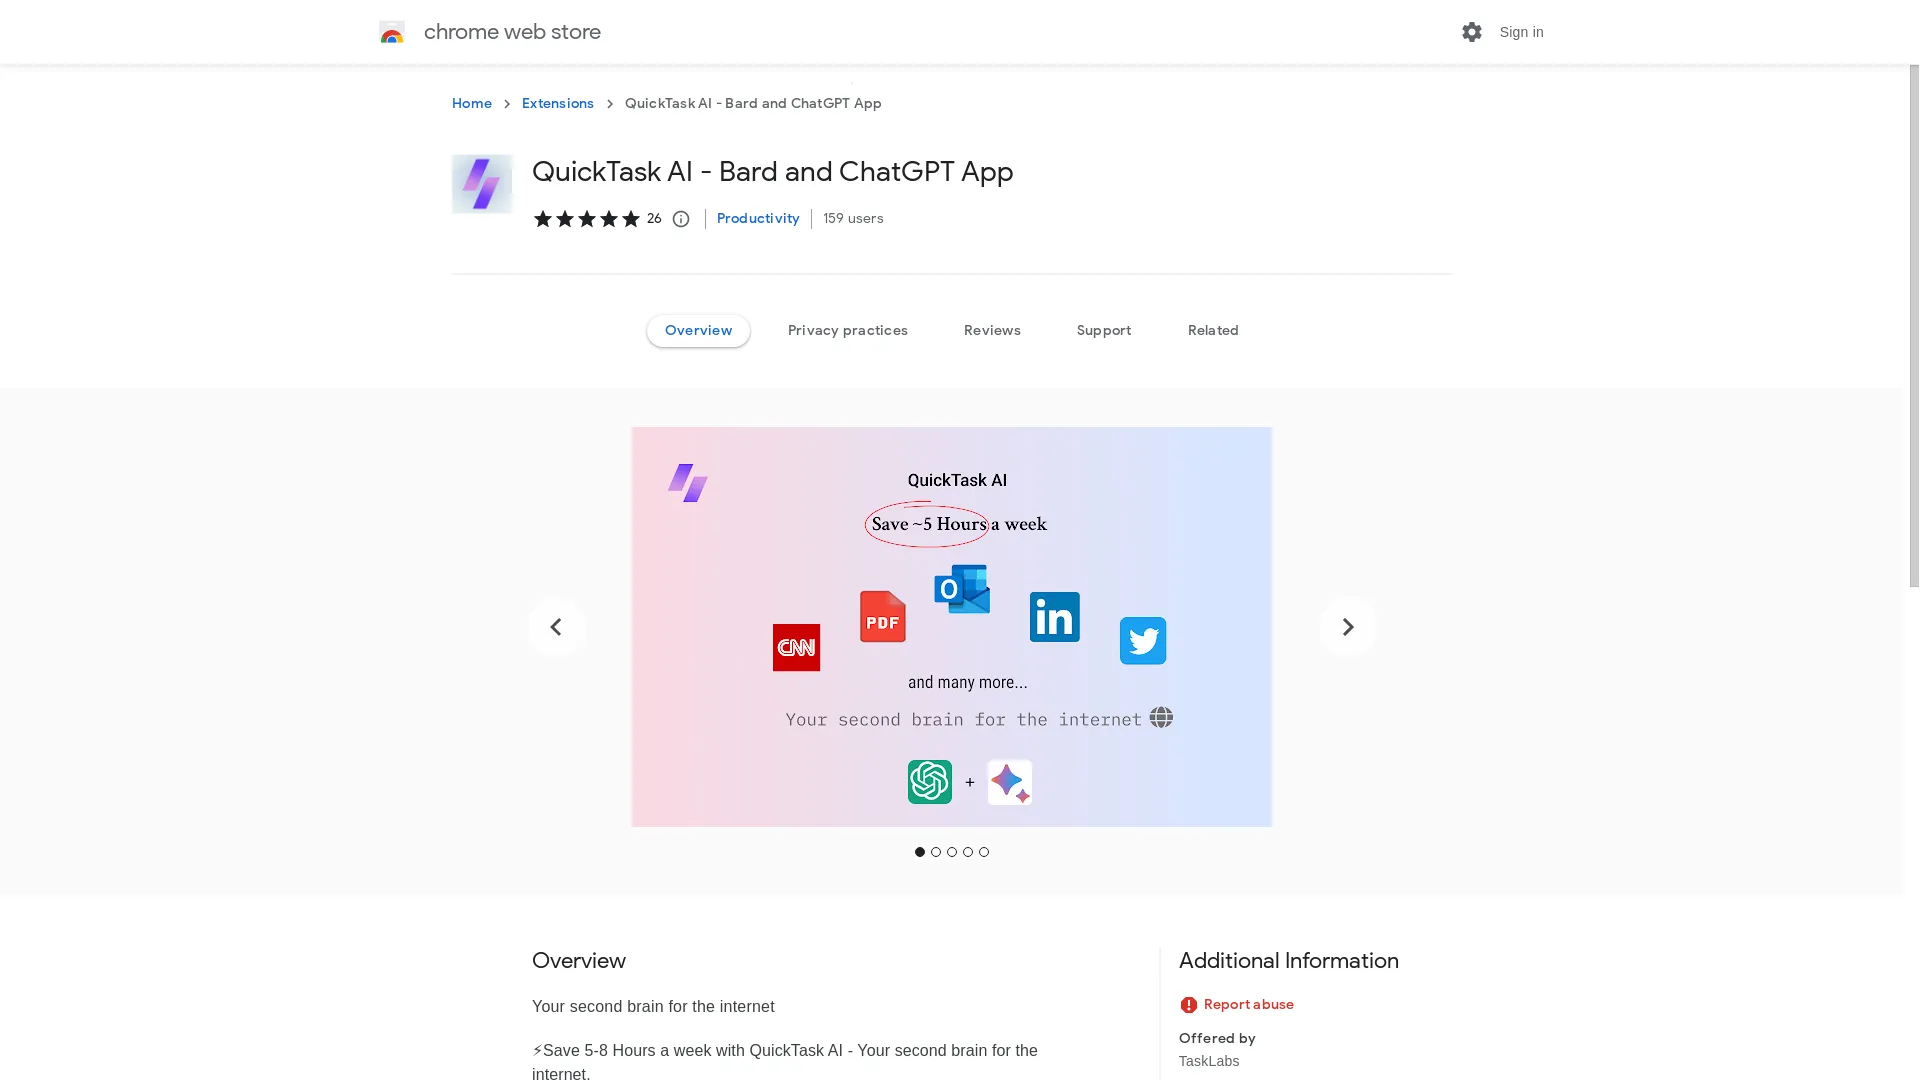1920x1080 pixels.
Task: Open the rating info icon
Action: [x=681, y=219]
